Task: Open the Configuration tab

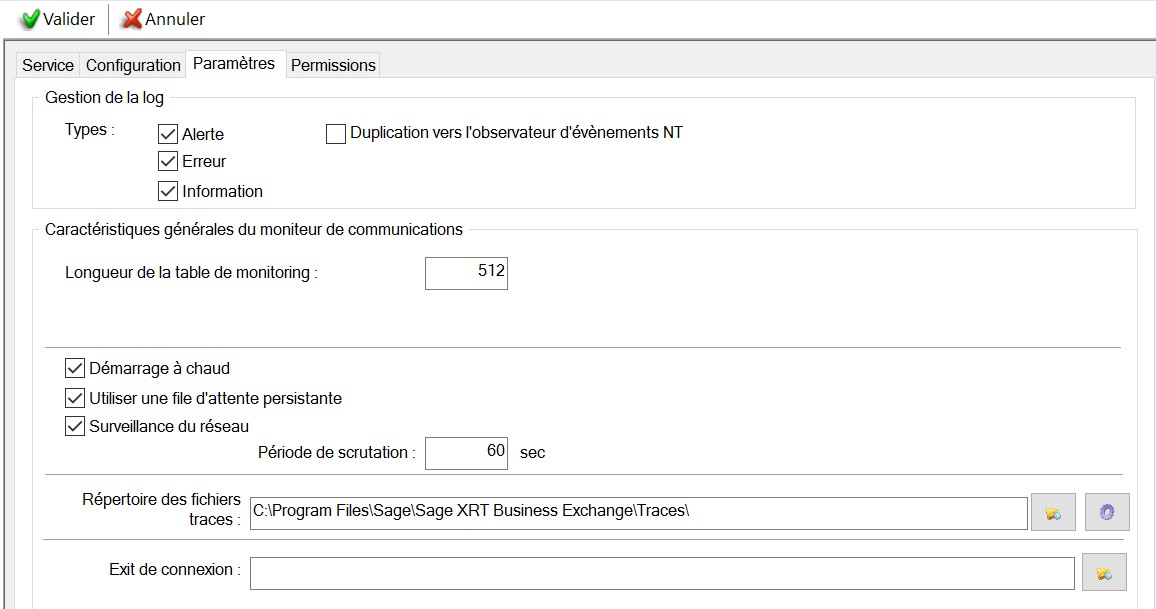Action: point(133,65)
